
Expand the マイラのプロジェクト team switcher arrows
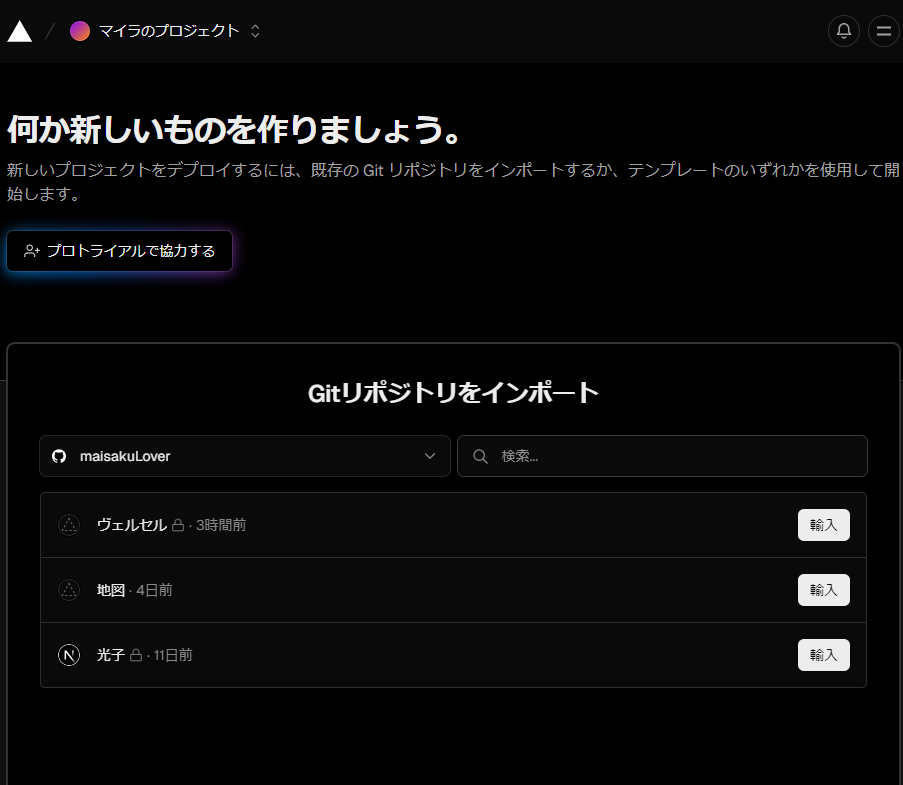pos(255,31)
